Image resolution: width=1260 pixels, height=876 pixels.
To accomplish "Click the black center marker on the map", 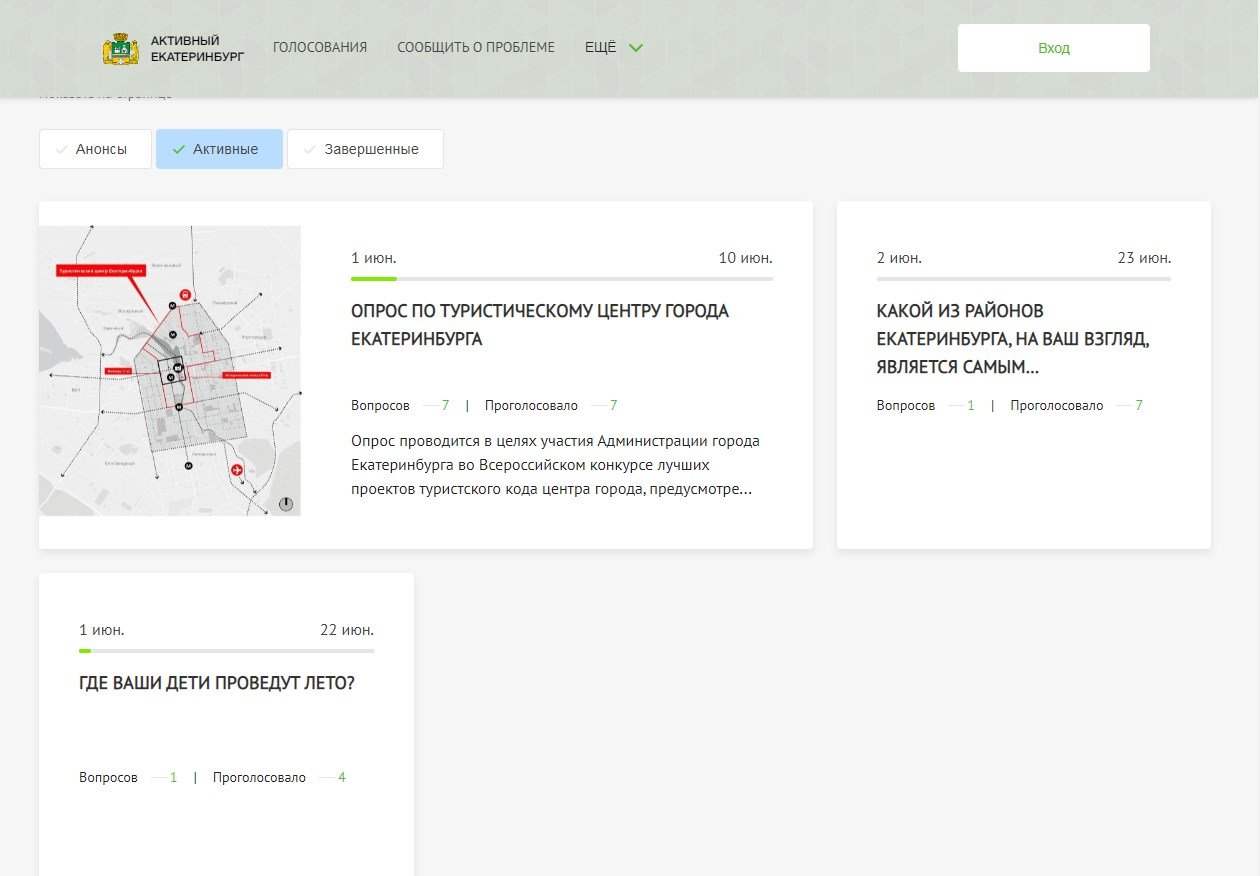I will [177, 370].
